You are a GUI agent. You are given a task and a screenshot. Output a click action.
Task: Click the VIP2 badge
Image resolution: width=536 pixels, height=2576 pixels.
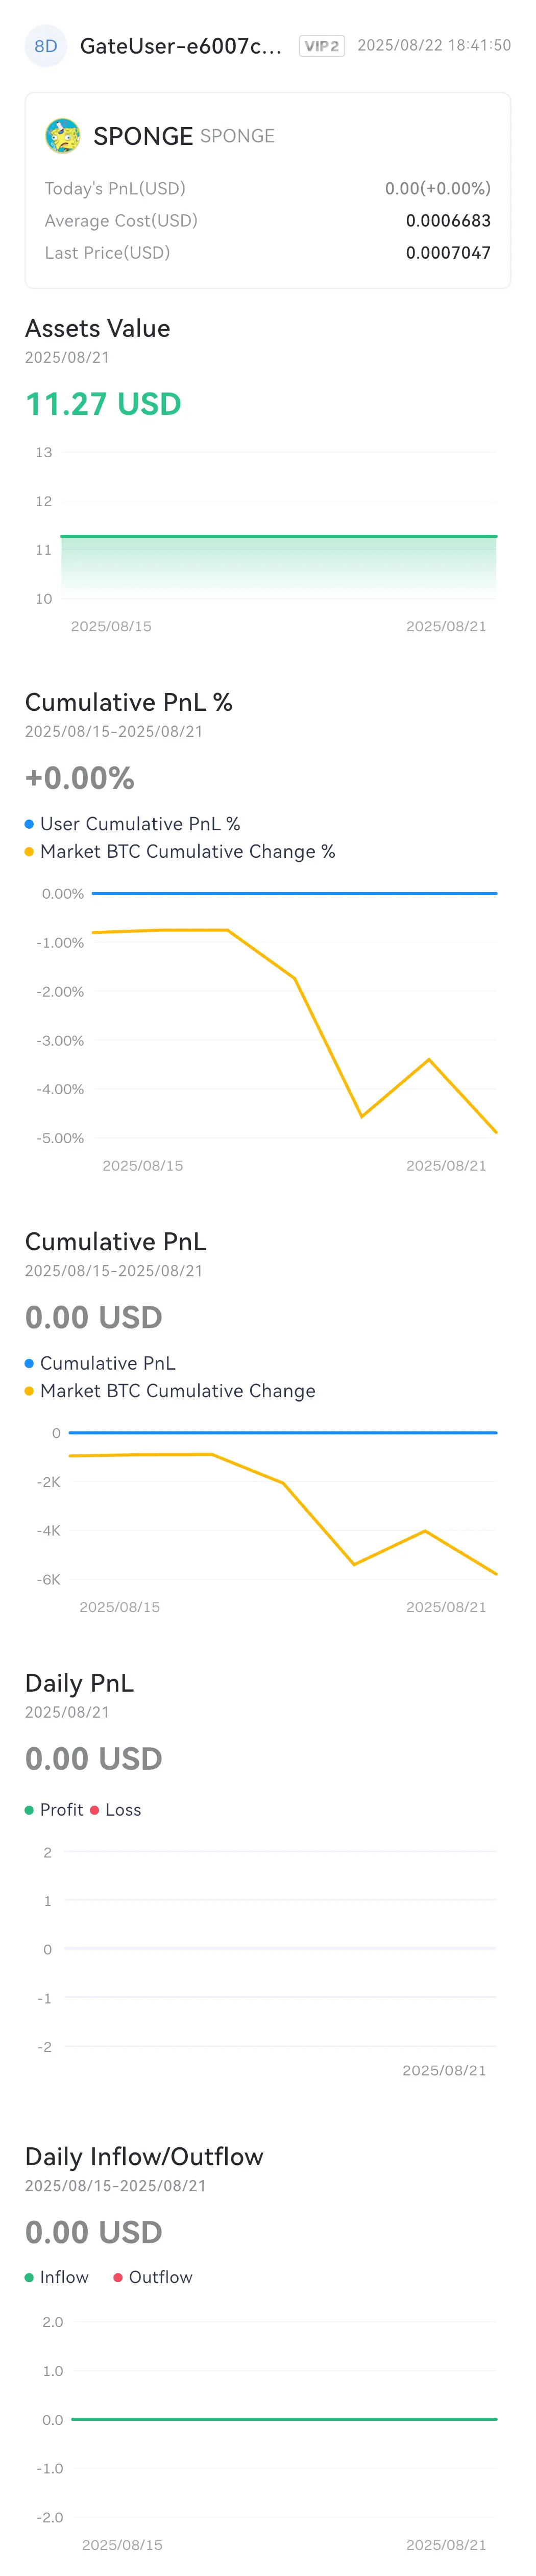322,46
